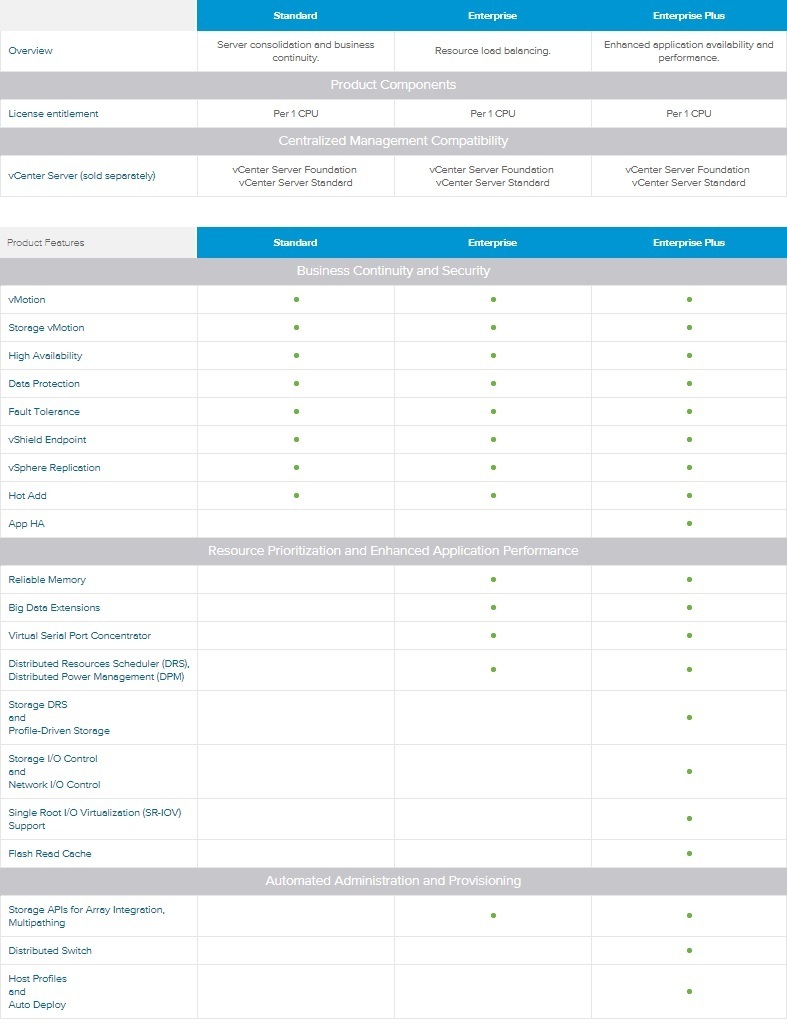The height and width of the screenshot is (1028, 787).
Task: Click the Product Features label
Action: tap(46, 243)
